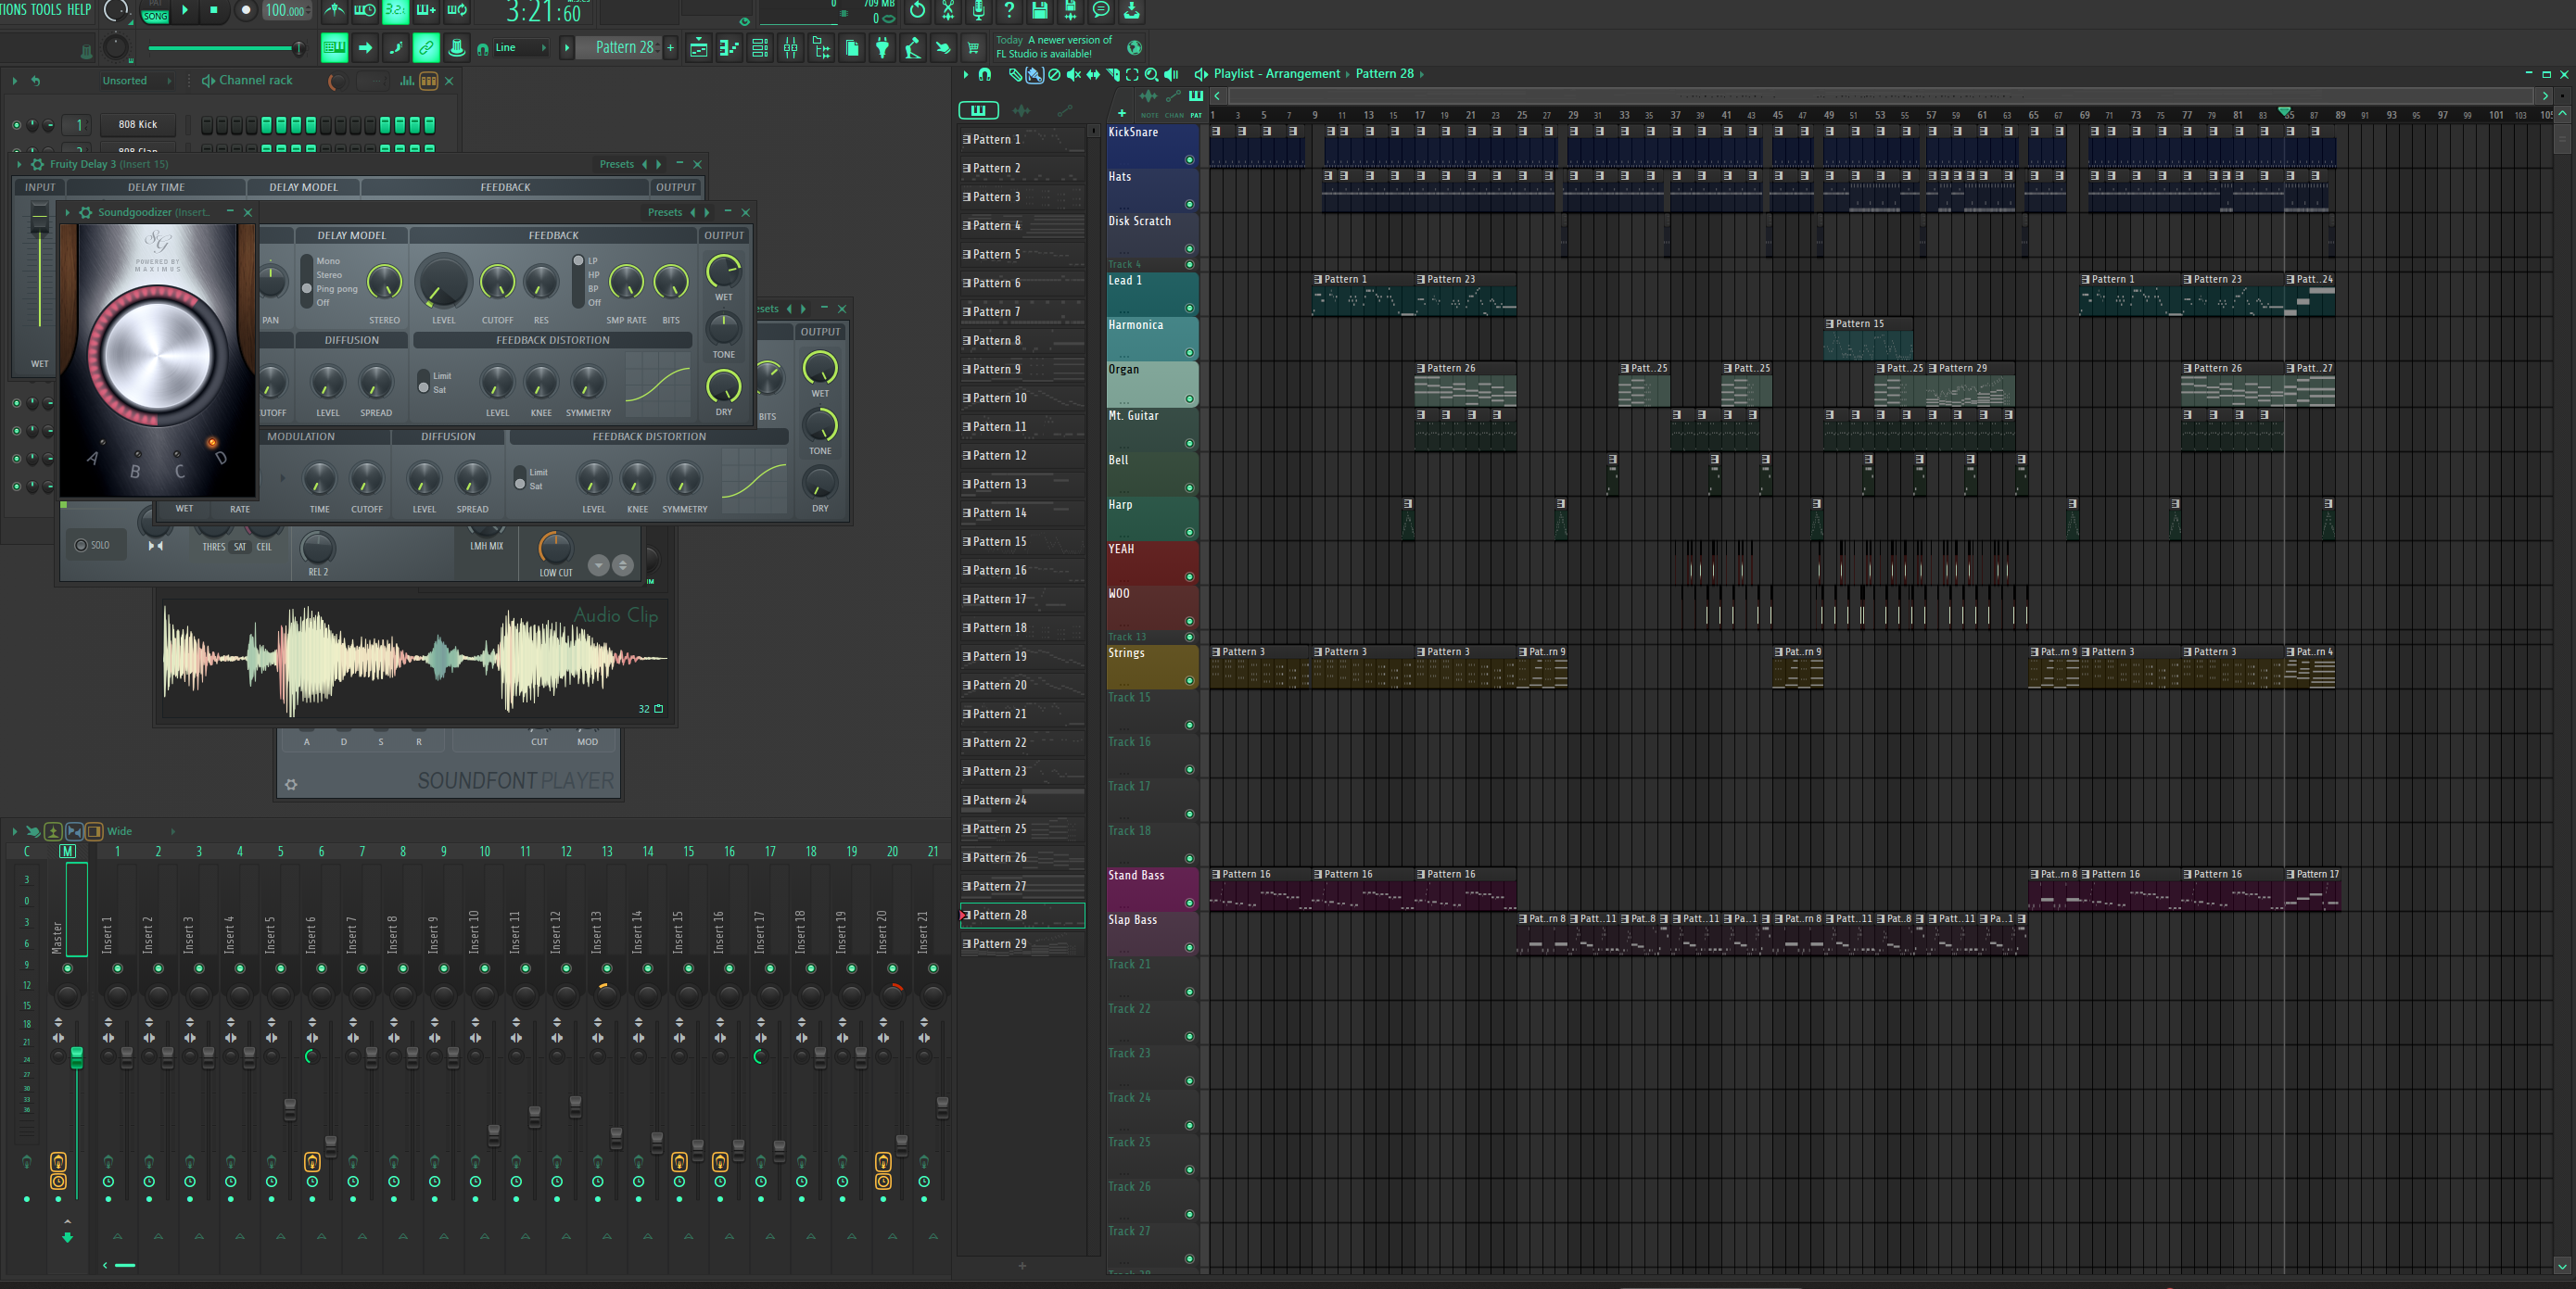Enable the recording countdown icon
The height and width of the screenshot is (1289, 2576).
tap(395, 10)
